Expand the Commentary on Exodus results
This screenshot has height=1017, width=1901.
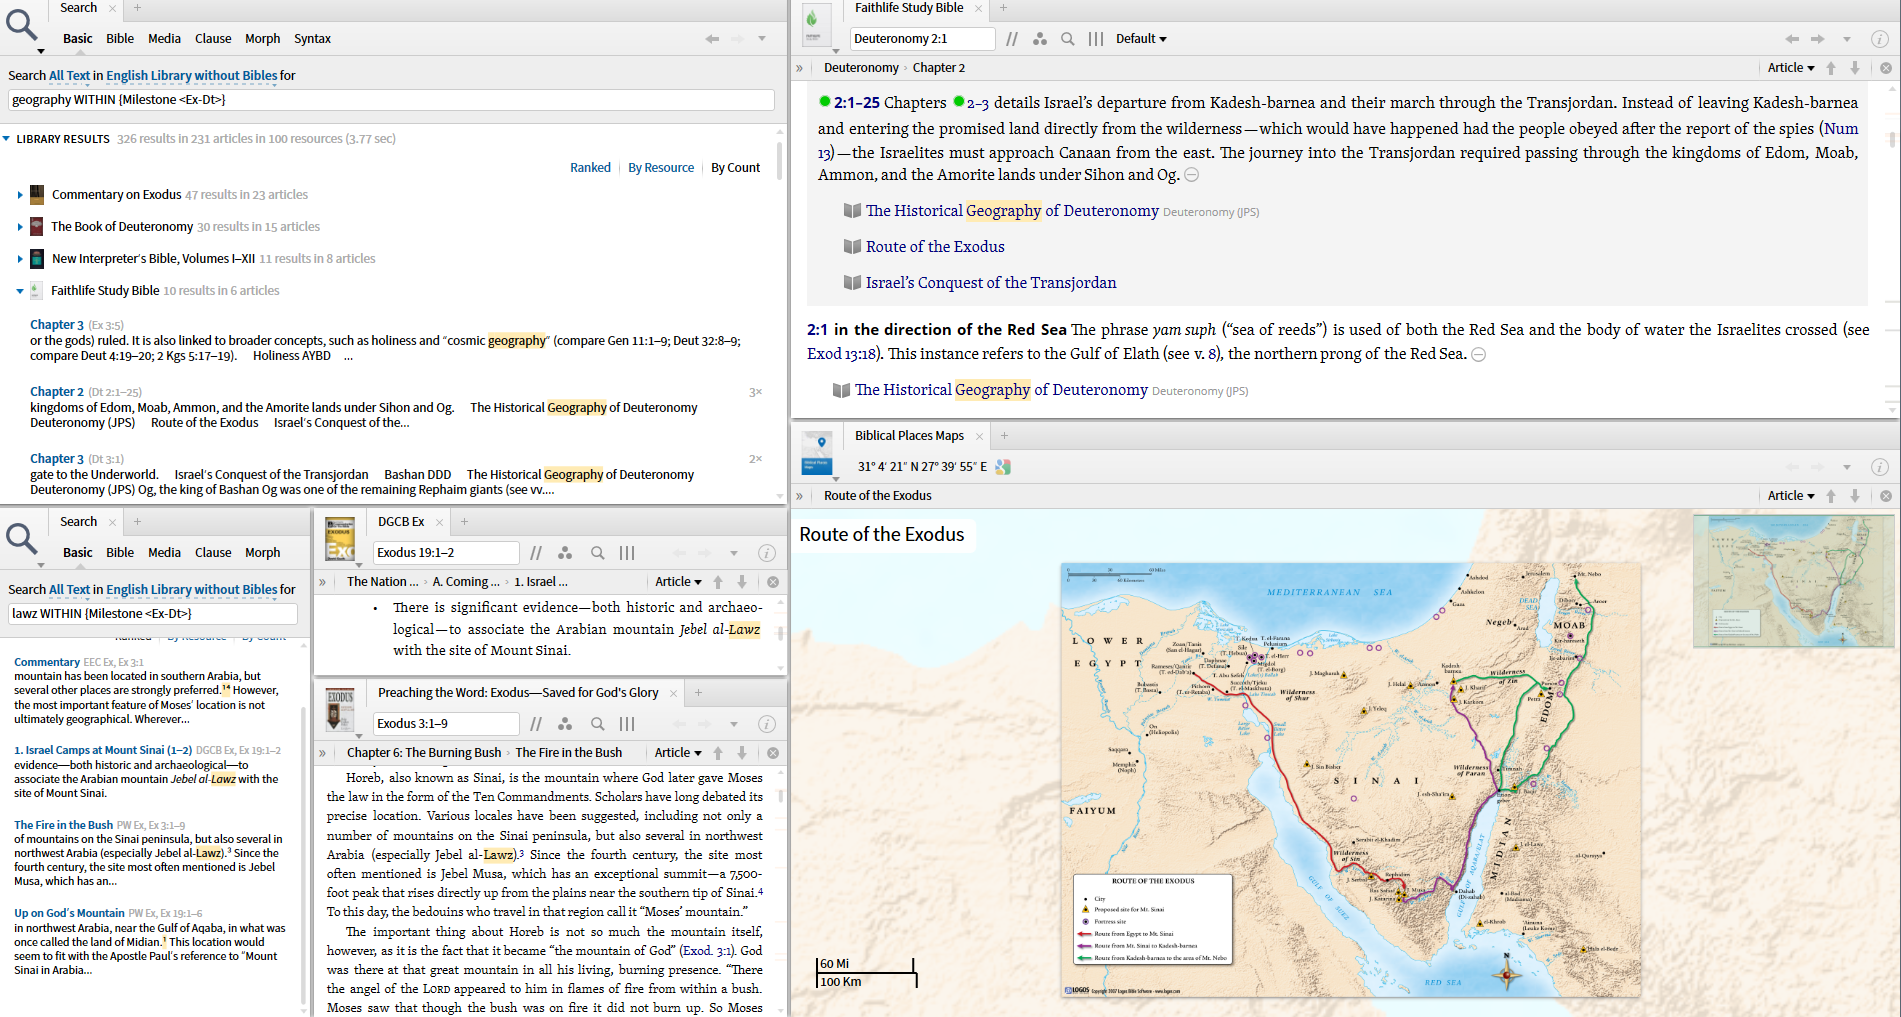(19, 195)
